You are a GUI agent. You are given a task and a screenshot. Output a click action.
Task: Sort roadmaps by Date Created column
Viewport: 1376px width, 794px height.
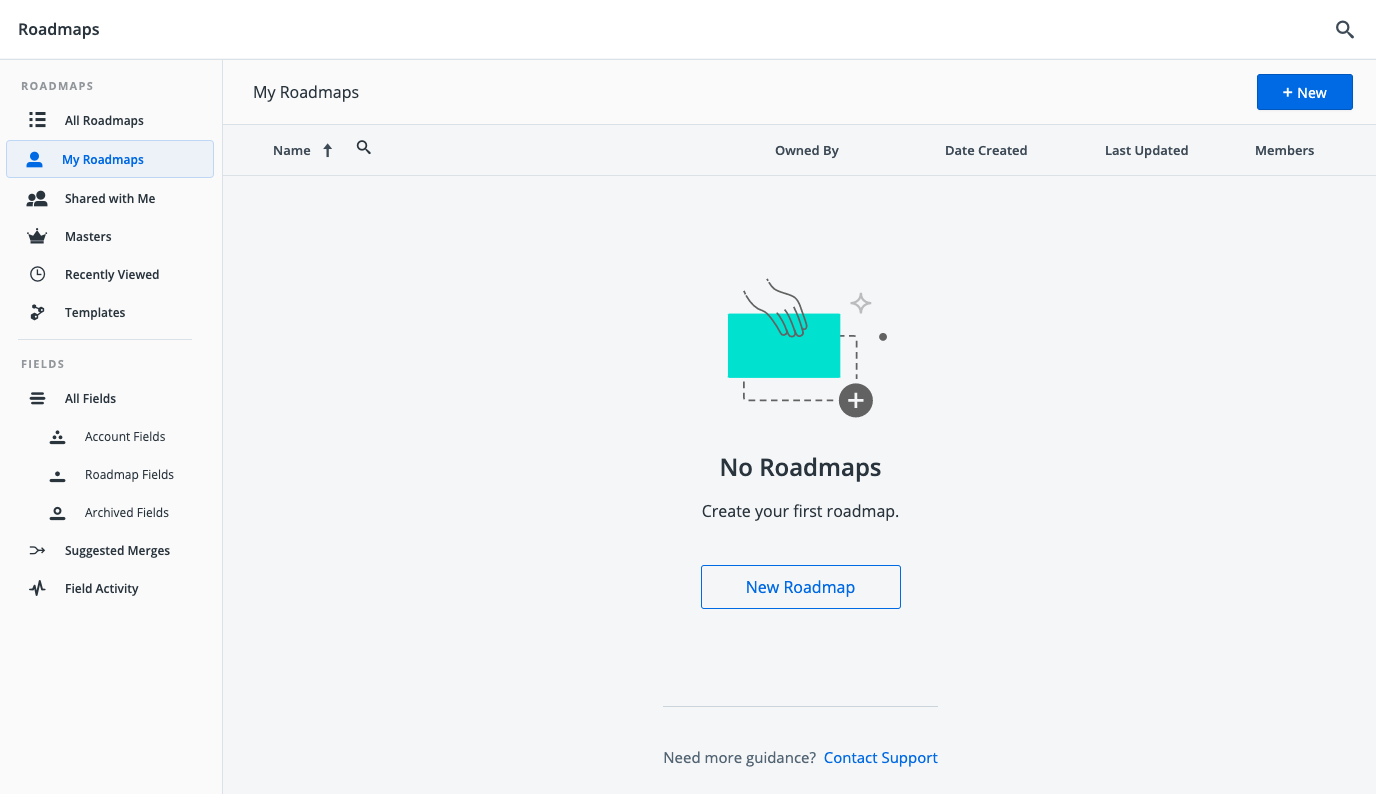[986, 150]
